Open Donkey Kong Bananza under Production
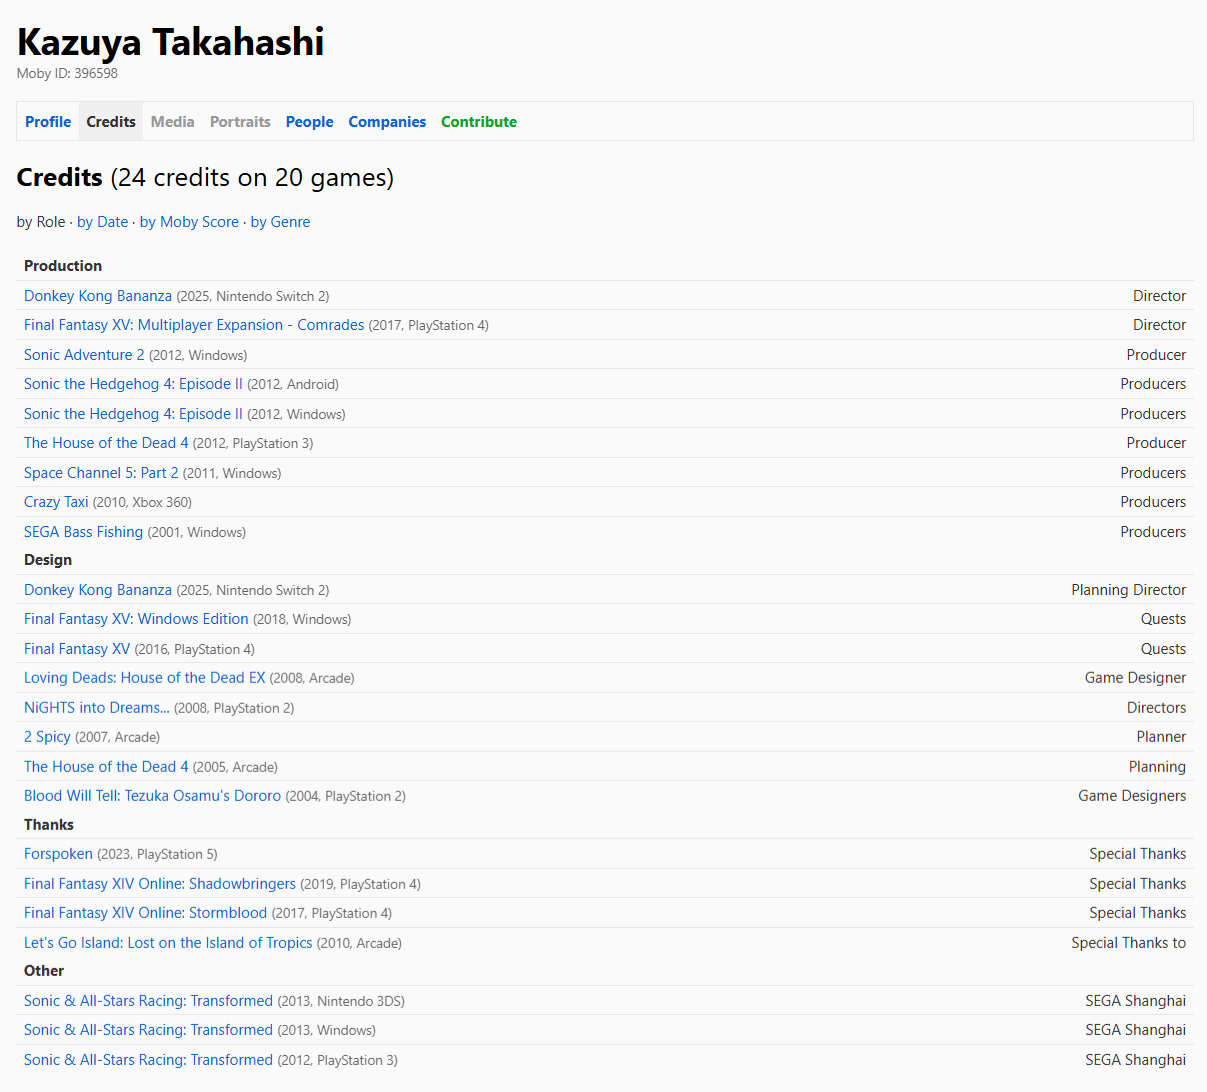Viewport: 1207px width, 1092px height. [98, 296]
